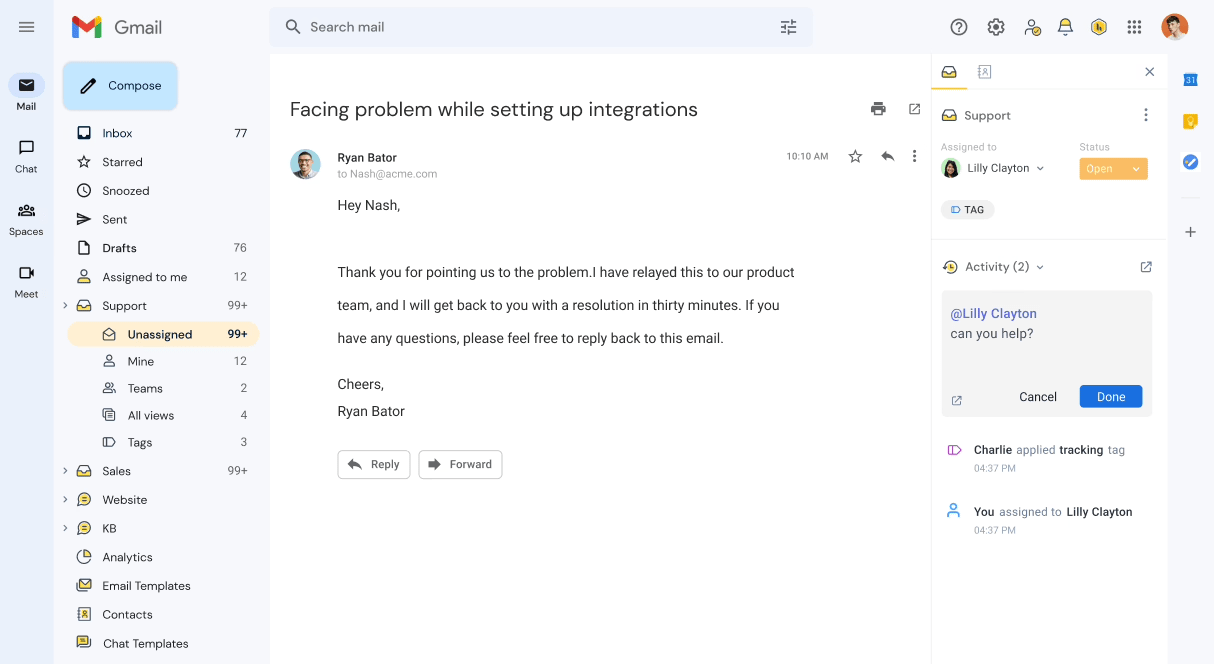Viewport: 1214px width, 664px height.
Task: Open the Google apps grid
Action: click(x=1134, y=27)
